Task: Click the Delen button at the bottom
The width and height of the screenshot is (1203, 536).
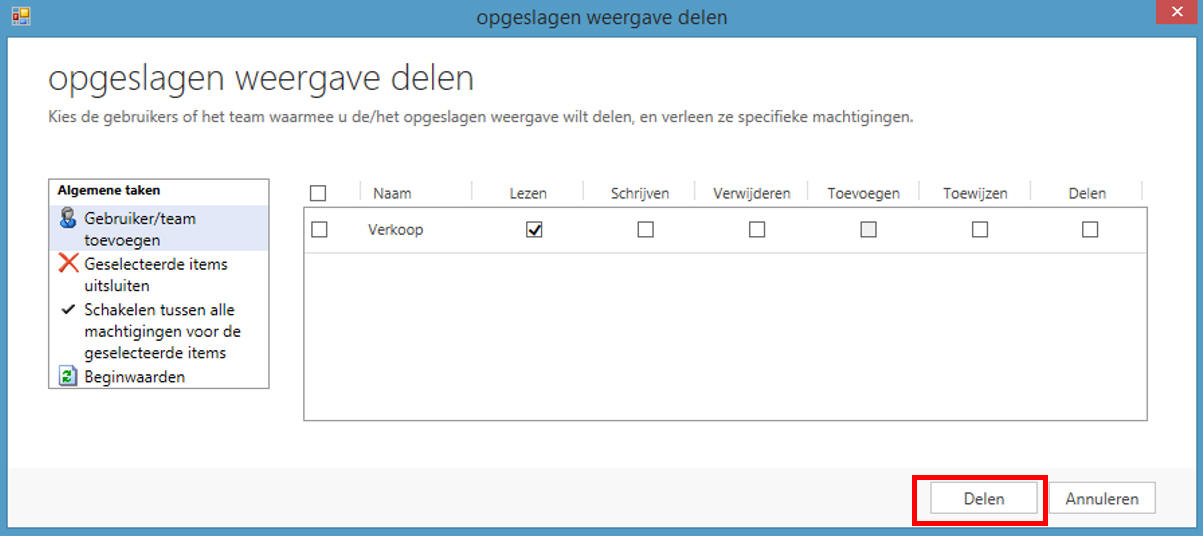Action: [983, 499]
